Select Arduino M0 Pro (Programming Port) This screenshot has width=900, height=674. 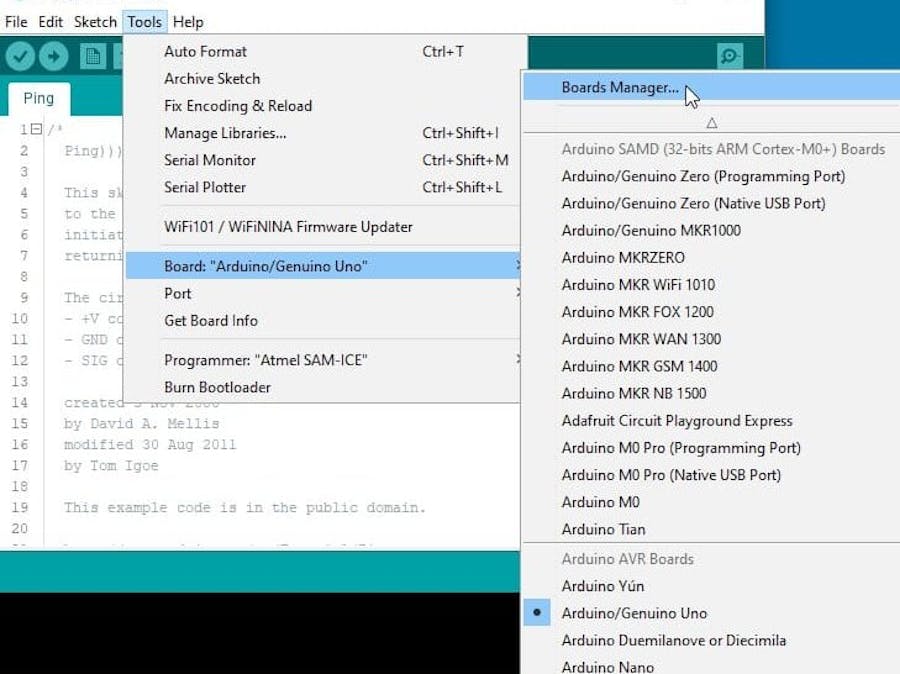[712, 448]
